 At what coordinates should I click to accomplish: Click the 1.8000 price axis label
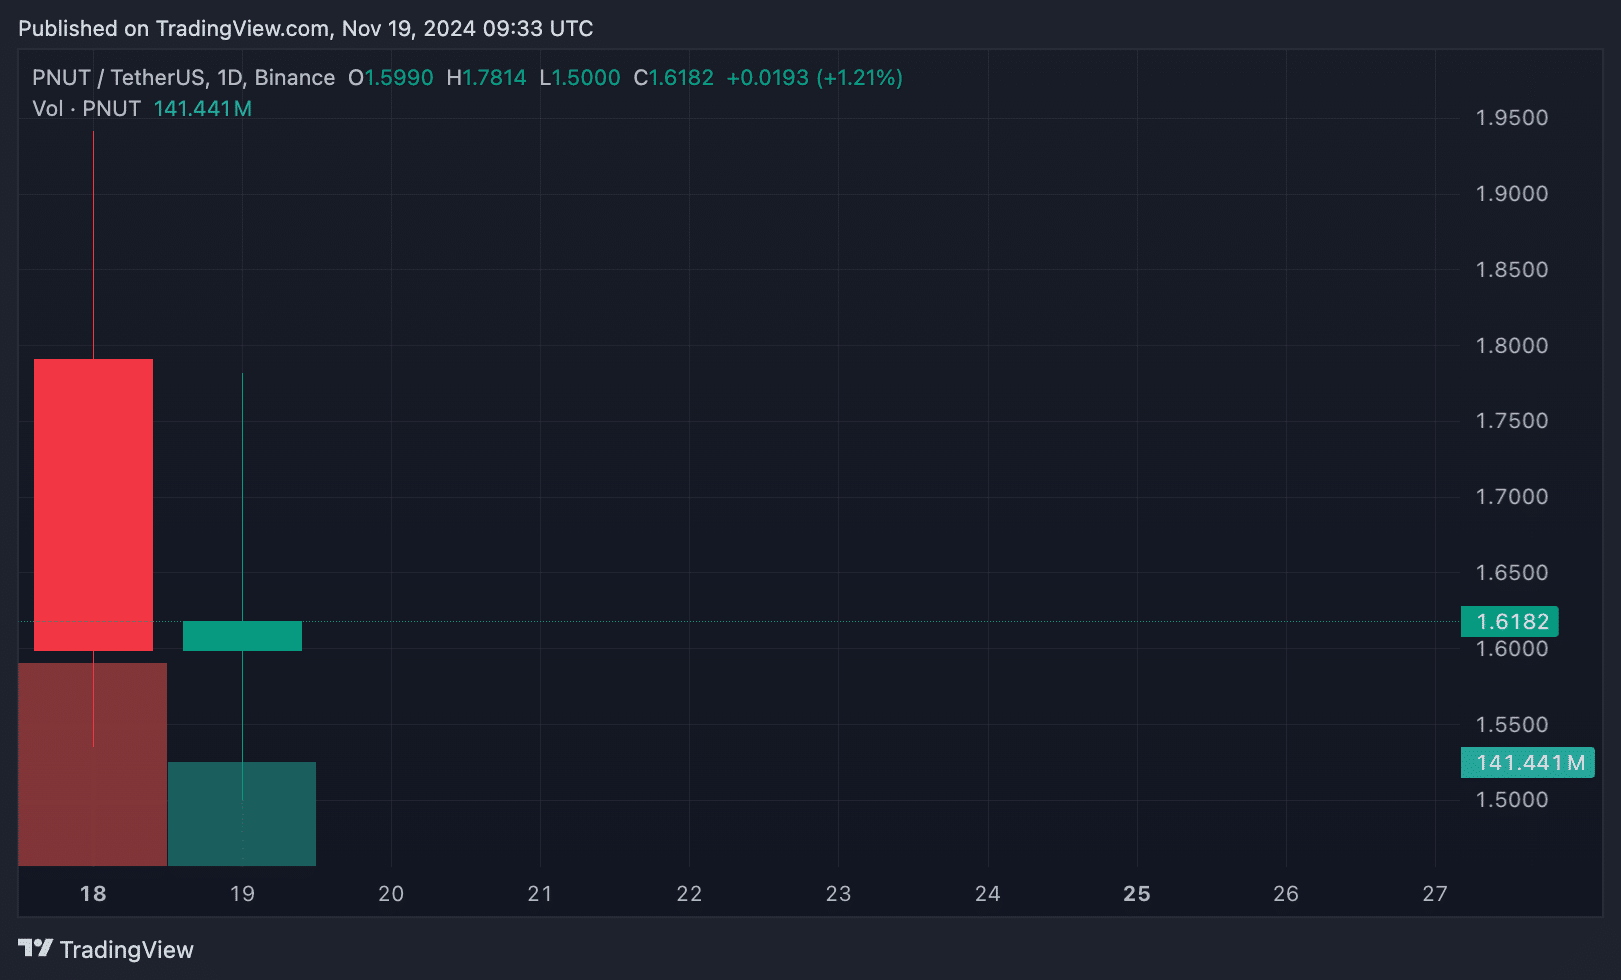(x=1511, y=346)
